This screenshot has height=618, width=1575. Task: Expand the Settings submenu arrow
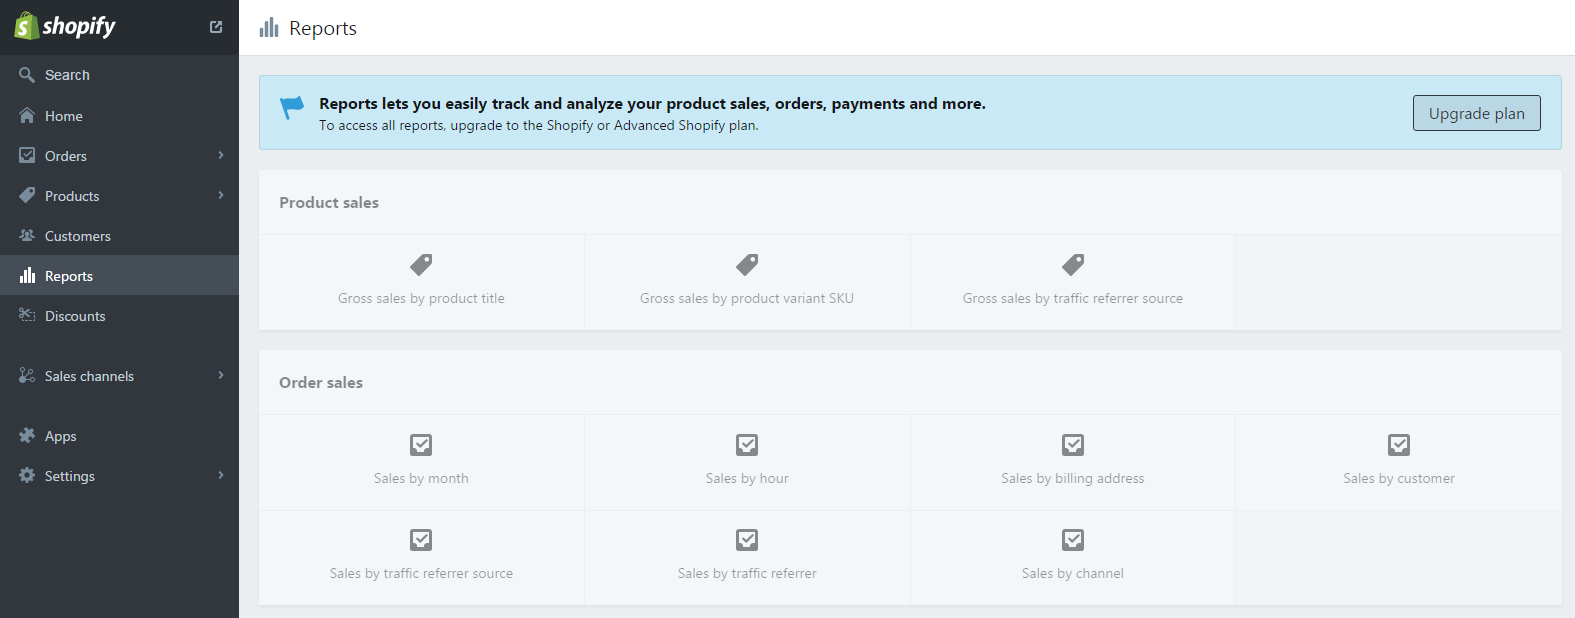click(x=221, y=475)
